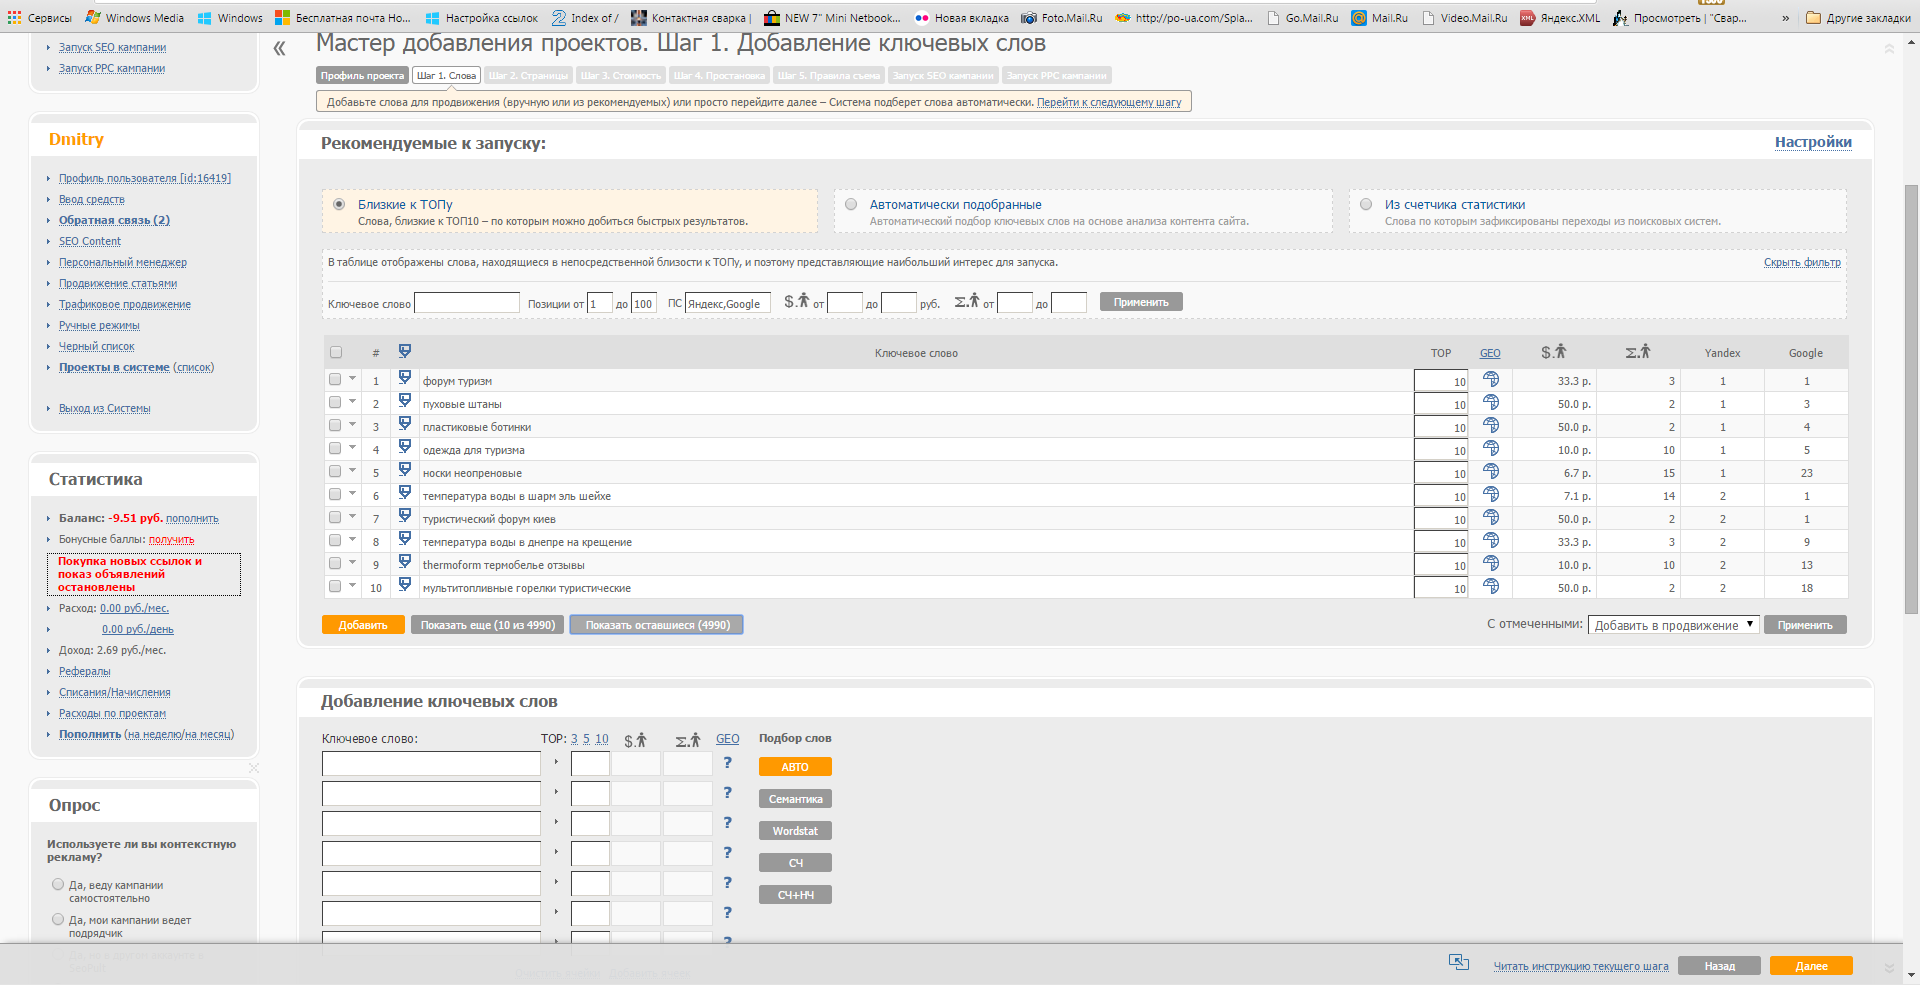Switch to the Шаг 1. Слова tab
Image resolution: width=1920 pixels, height=985 pixels.
pyautogui.click(x=446, y=75)
